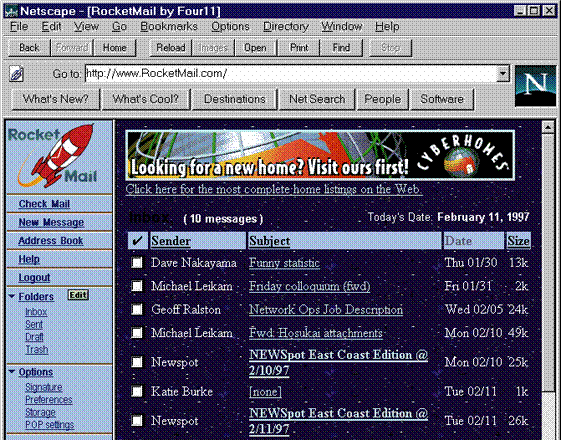Click the home listings text link
Viewport: 561px width, 440px height.
[x=274, y=189]
